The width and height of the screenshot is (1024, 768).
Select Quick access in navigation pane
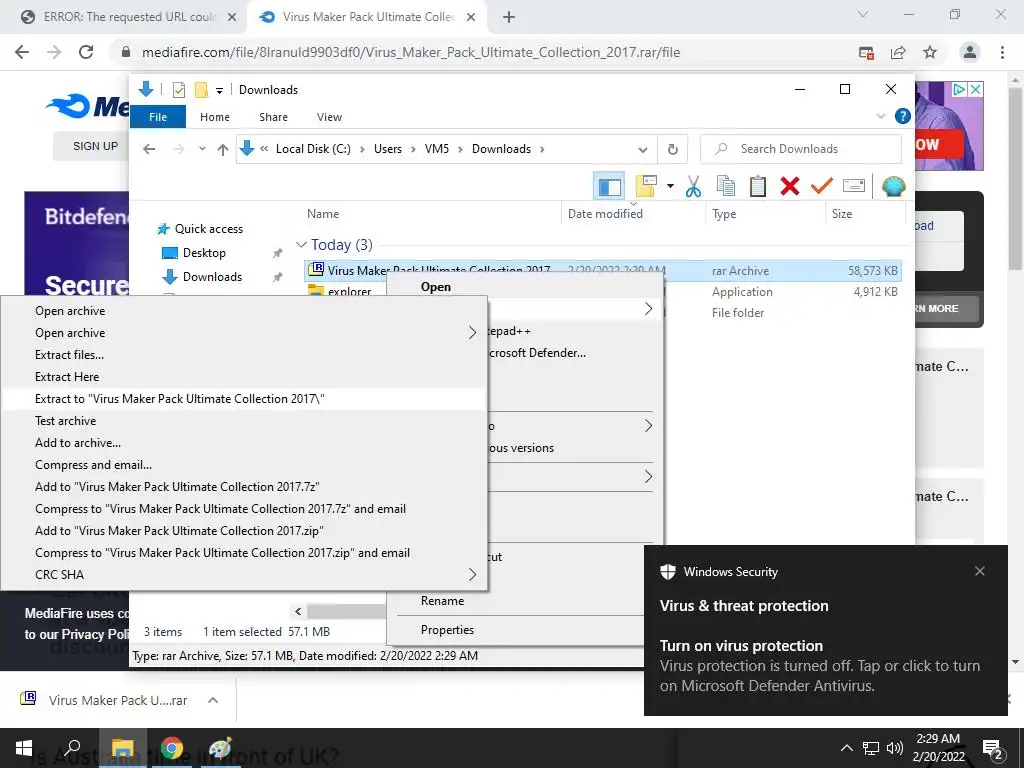[x=208, y=229]
